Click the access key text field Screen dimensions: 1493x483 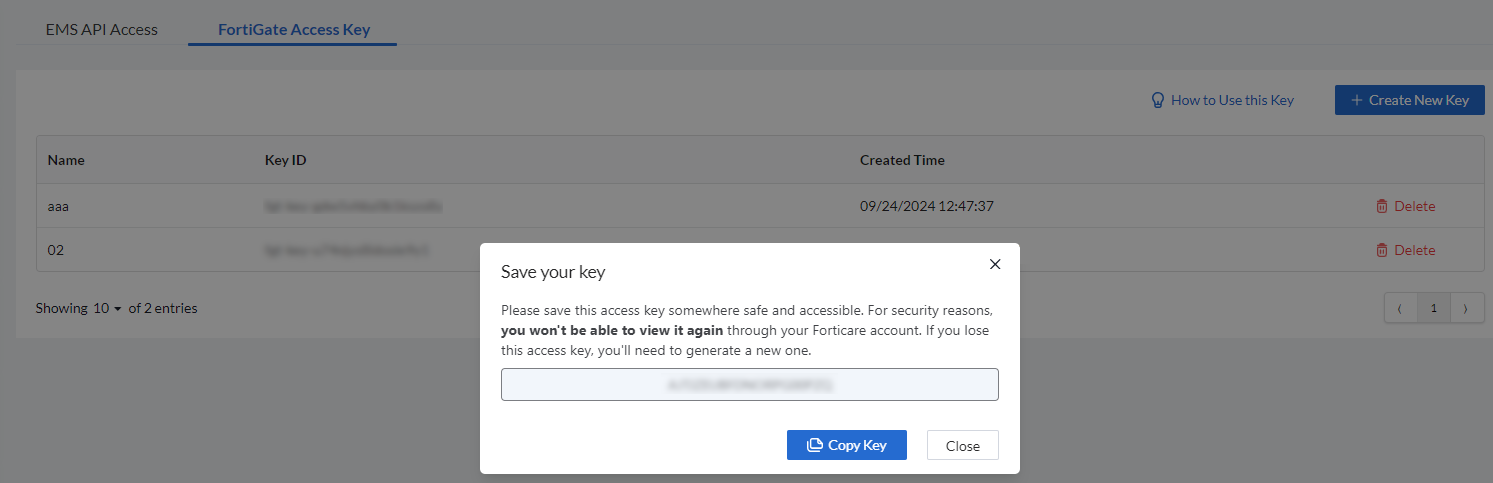[749, 384]
